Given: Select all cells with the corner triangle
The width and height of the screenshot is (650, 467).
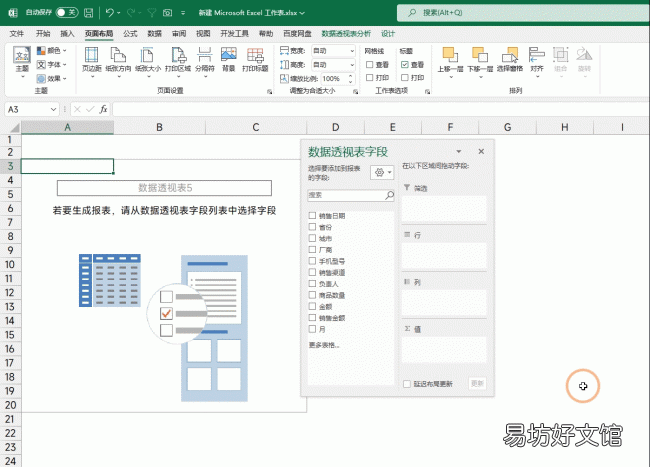Looking at the screenshot, I should [x=15, y=127].
